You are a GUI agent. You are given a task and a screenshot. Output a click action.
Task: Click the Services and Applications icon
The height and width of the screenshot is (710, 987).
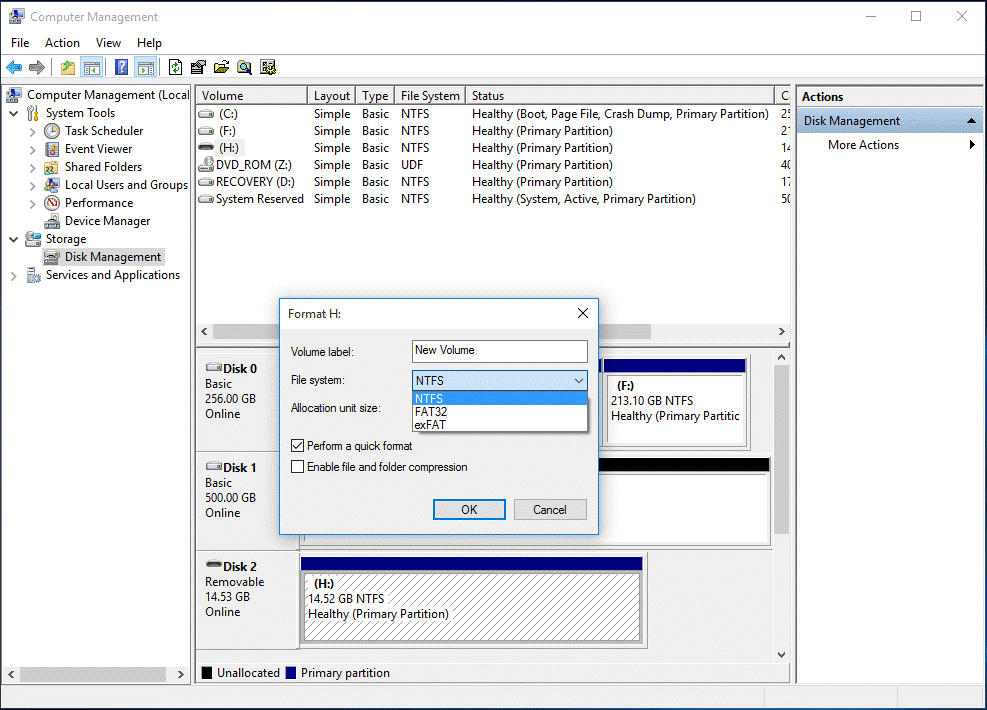(x=33, y=275)
